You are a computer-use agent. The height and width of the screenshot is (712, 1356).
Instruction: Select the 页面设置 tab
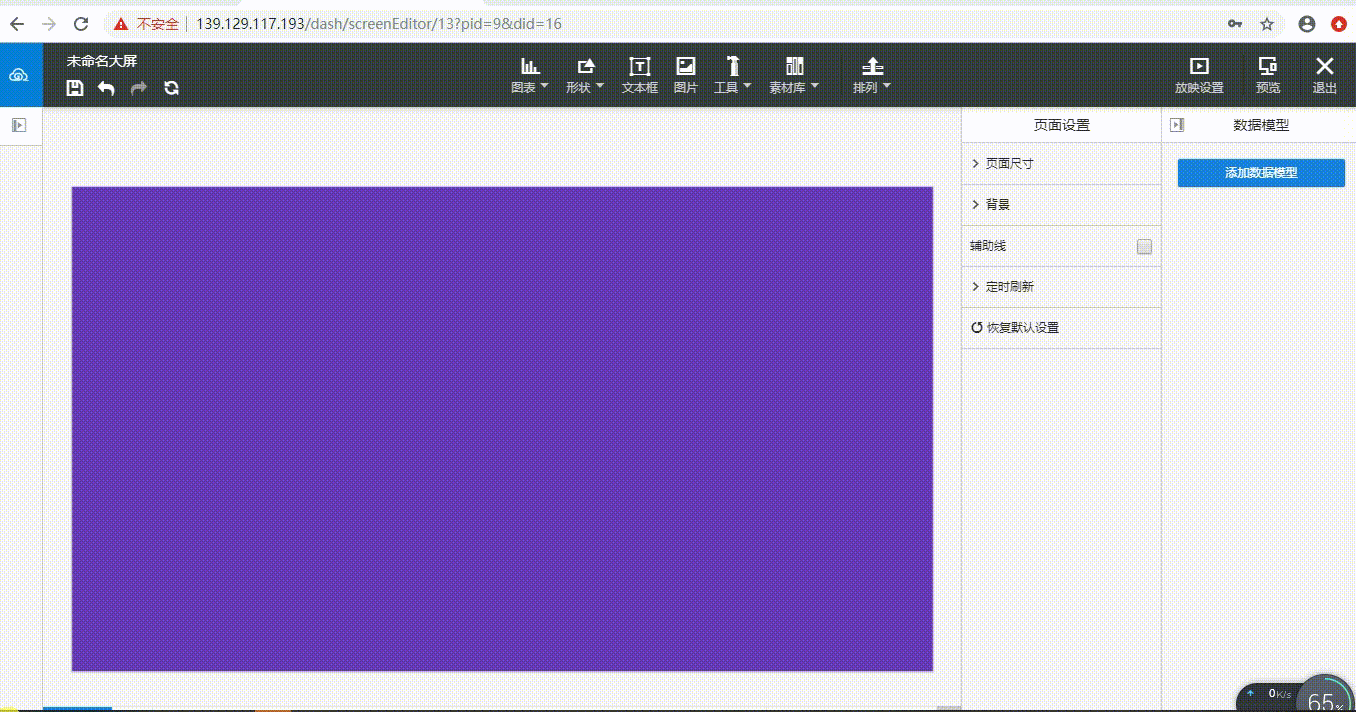click(x=1062, y=125)
